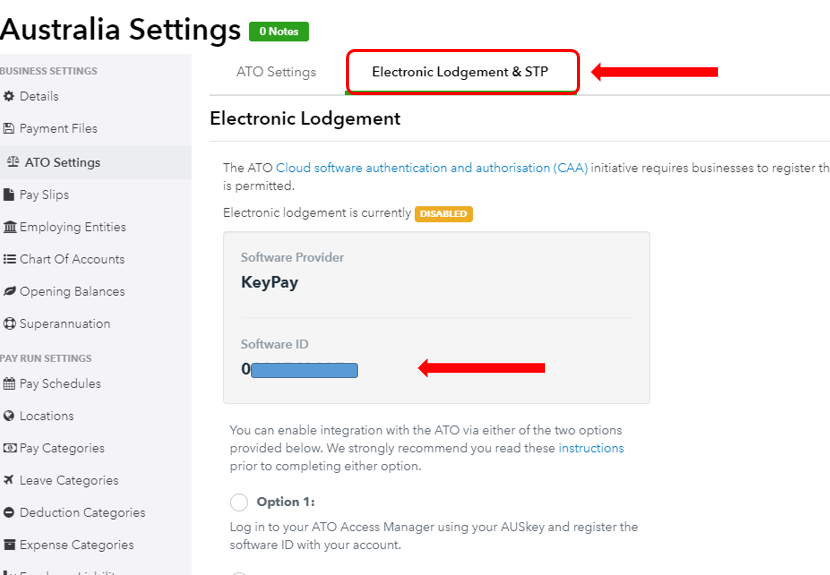The height and width of the screenshot is (575, 830).
Task: Click the gear icon beside Details
Action: (x=10, y=97)
